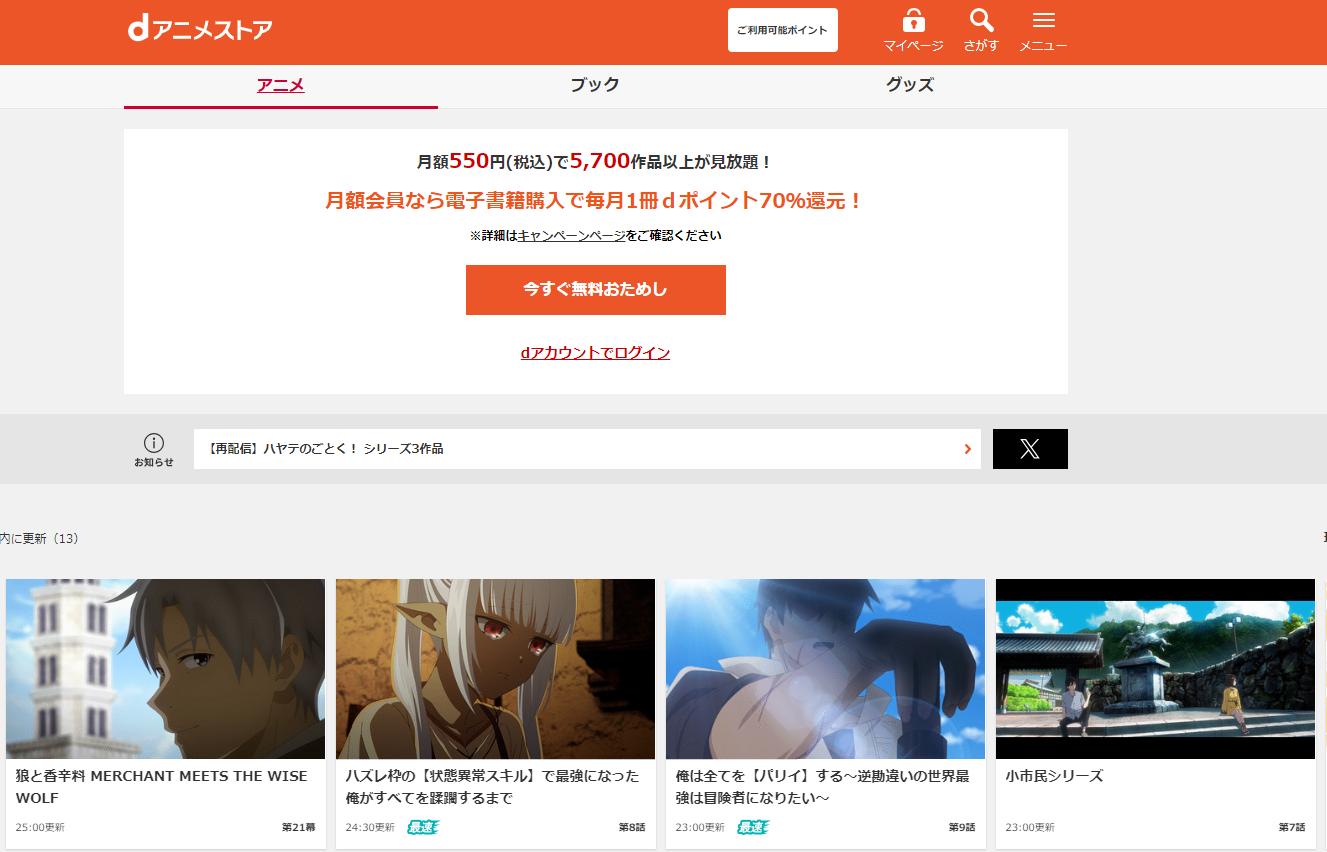The height and width of the screenshot is (852, 1327).
Task: Start 今すぐ無料おためし free trial
Action: 596,290
